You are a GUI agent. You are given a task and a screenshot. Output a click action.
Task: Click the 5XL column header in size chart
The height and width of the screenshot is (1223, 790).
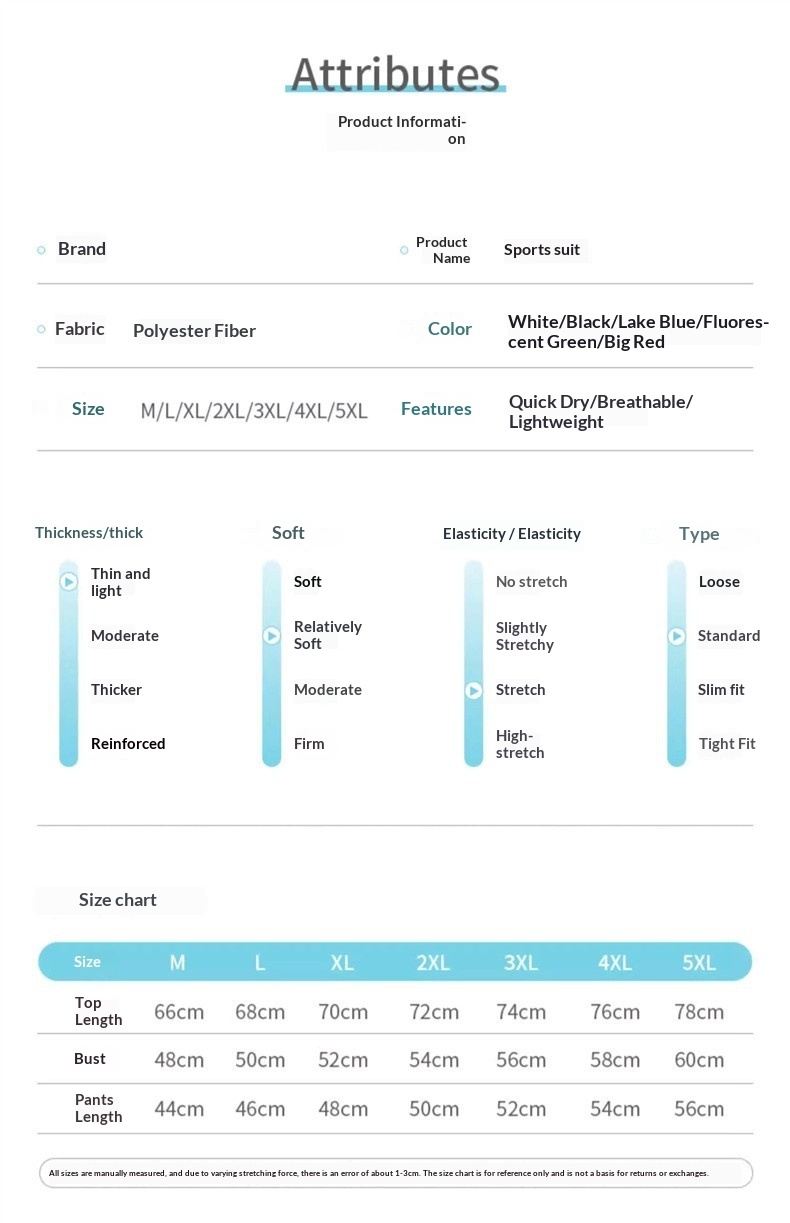point(699,962)
